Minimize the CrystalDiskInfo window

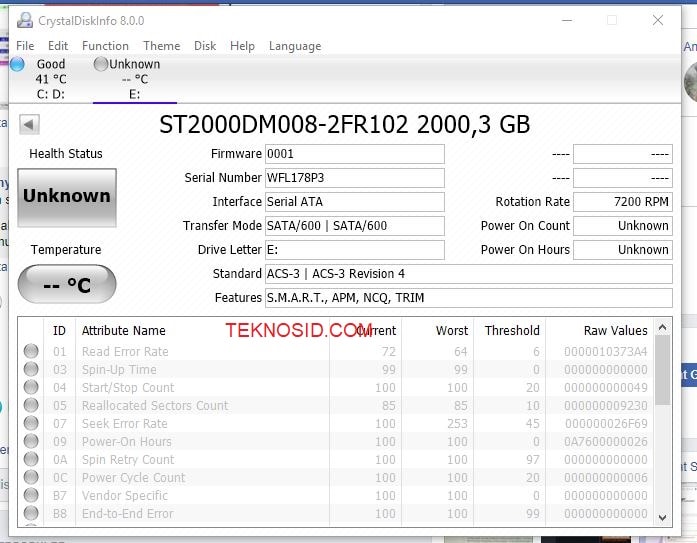point(567,20)
